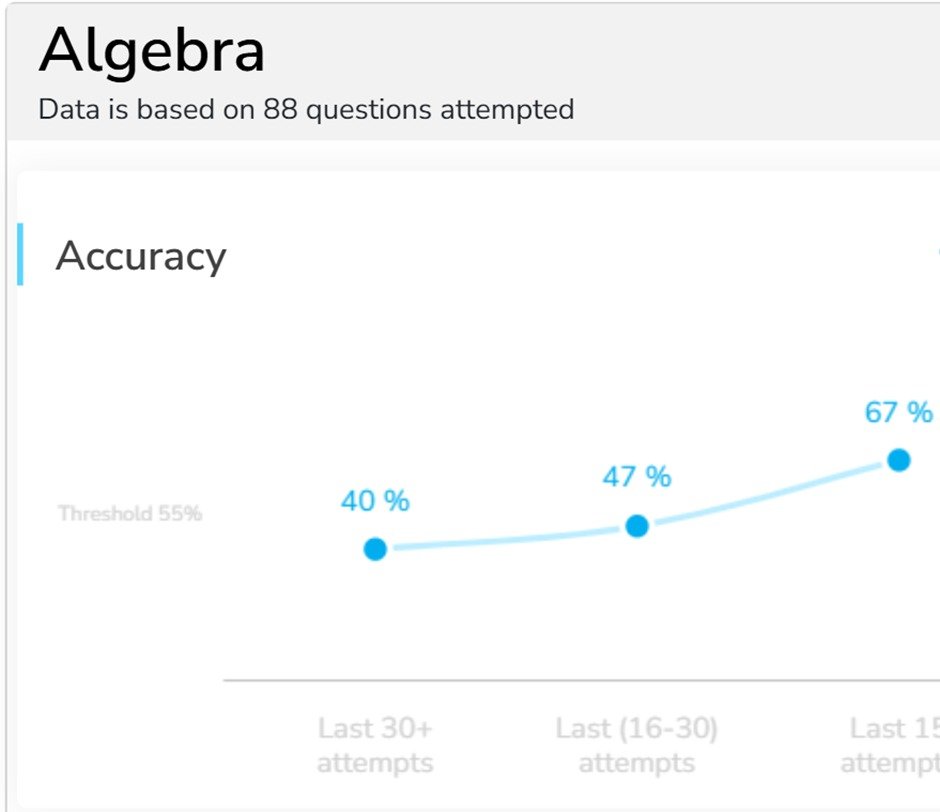Click the "Threshold 55%" label
The image size is (940, 812).
(130, 514)
